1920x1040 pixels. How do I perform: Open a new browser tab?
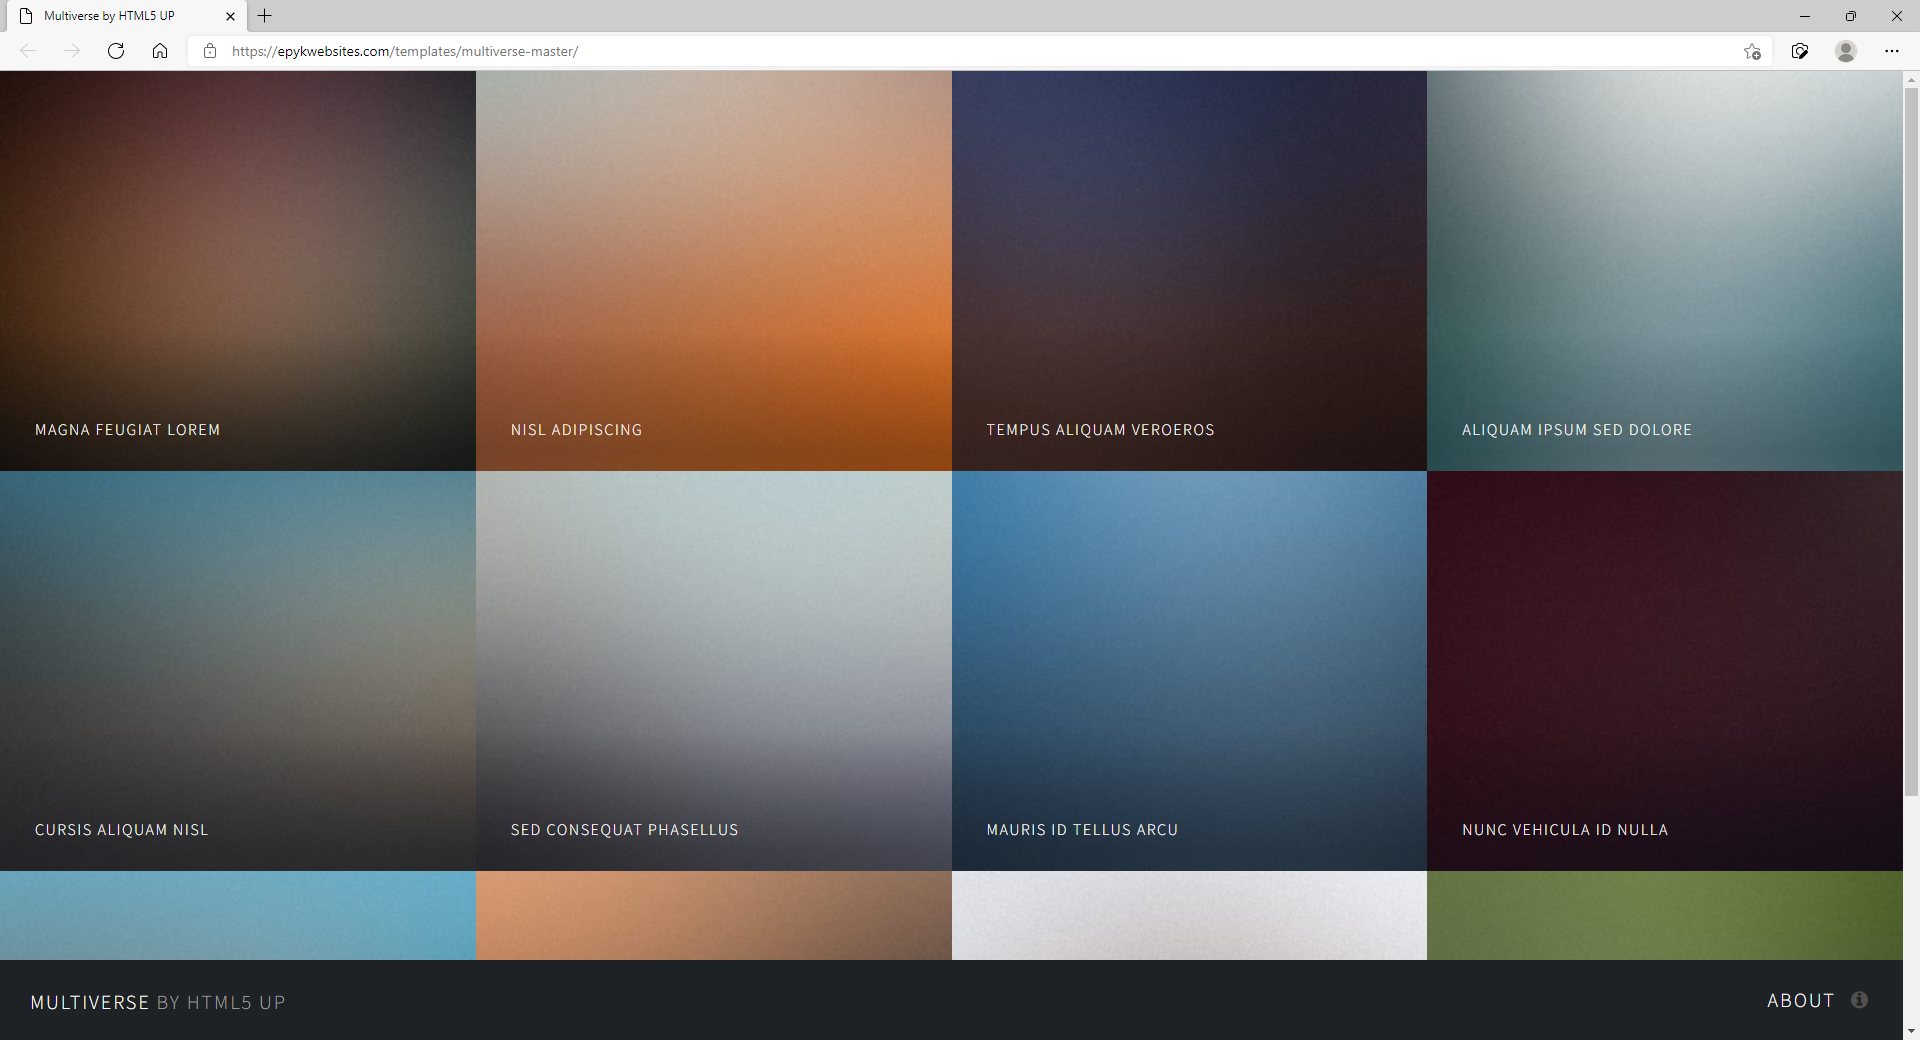click(x=264, y=16)
